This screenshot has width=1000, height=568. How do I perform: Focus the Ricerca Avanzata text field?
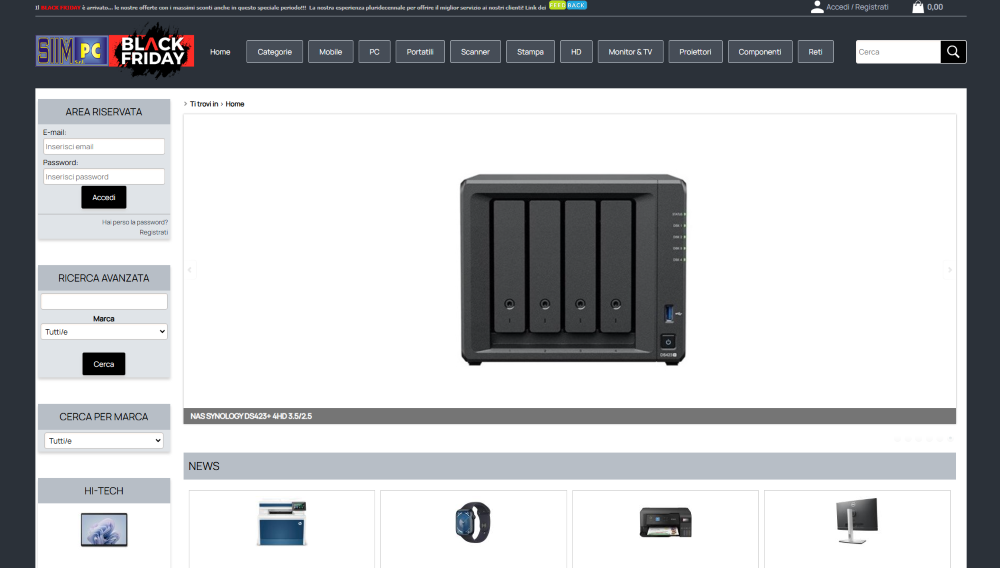[104, 302]
